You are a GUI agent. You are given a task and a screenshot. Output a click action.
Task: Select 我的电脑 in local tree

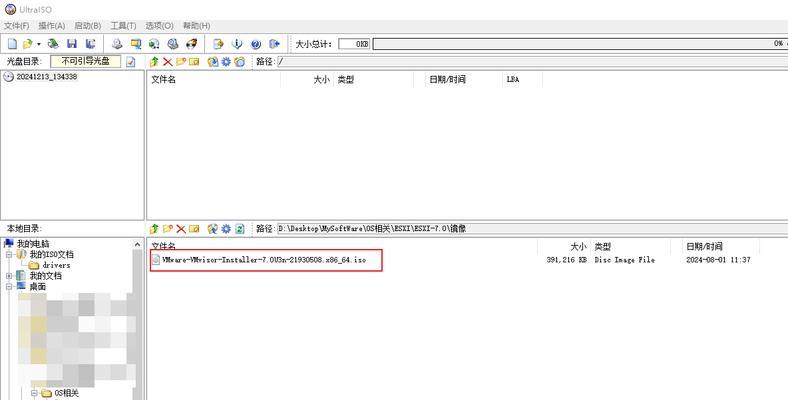(x=27, y=244)
